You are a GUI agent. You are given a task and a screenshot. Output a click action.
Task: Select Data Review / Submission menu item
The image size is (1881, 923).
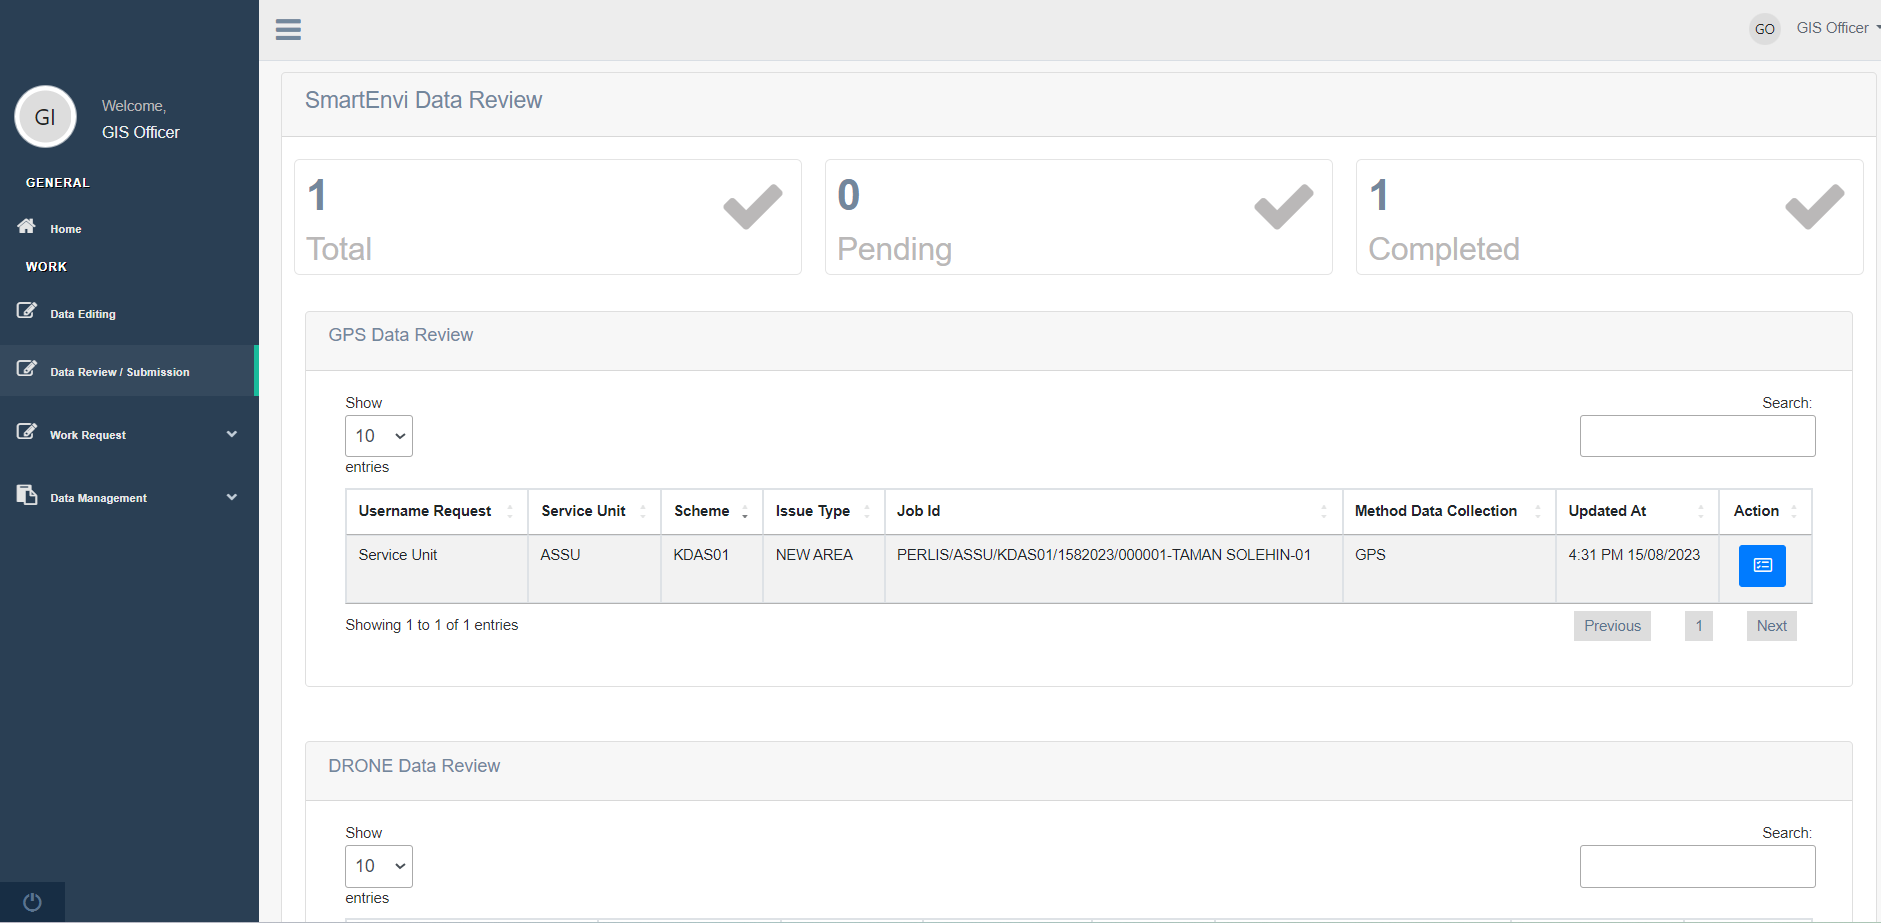tap(120, 372)
